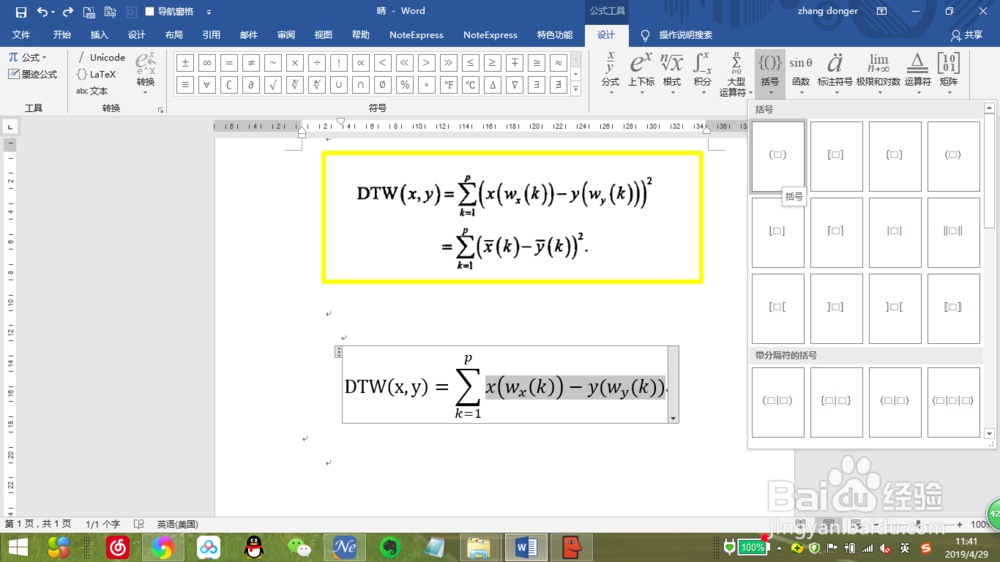Image resolution: width=1000 pixels, height=562 pixels.
Task: Insert the approximately-equal ≈ symbol
Action: (558, 63)
